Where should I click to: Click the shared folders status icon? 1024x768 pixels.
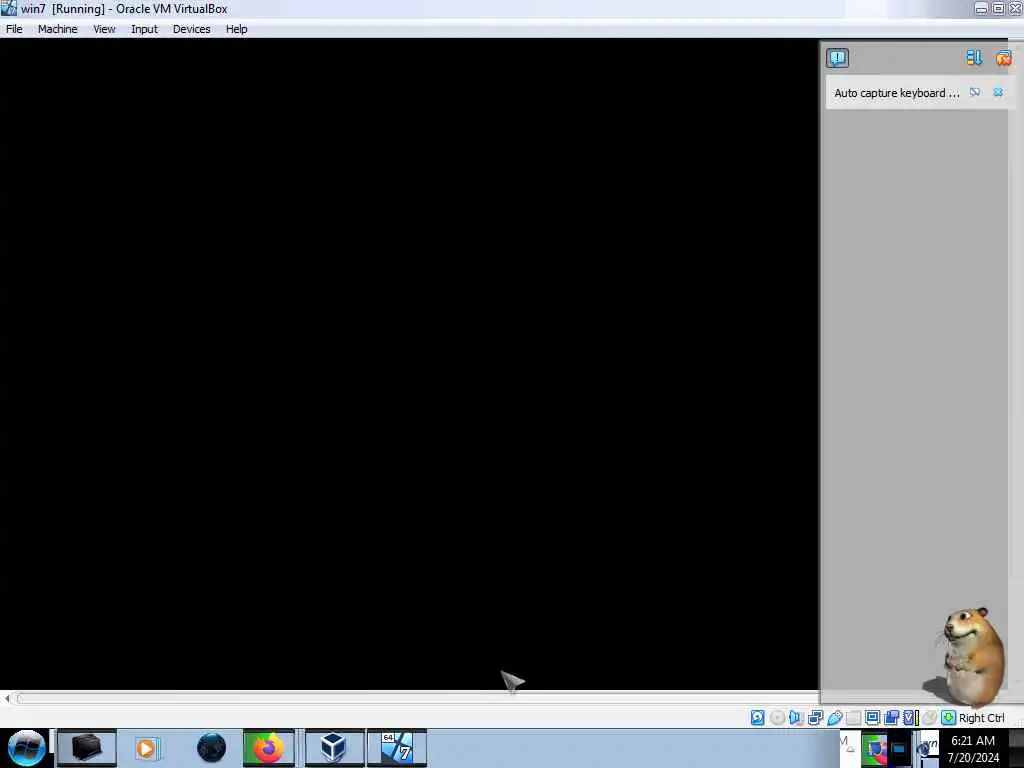853,718
